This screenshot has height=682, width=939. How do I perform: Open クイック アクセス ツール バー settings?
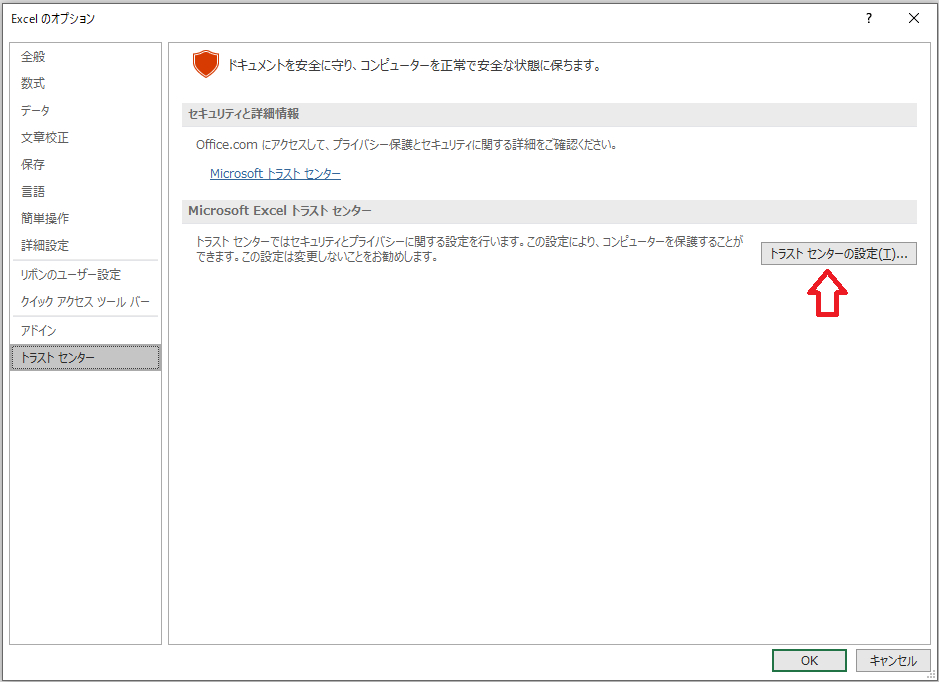coord(86,302)
